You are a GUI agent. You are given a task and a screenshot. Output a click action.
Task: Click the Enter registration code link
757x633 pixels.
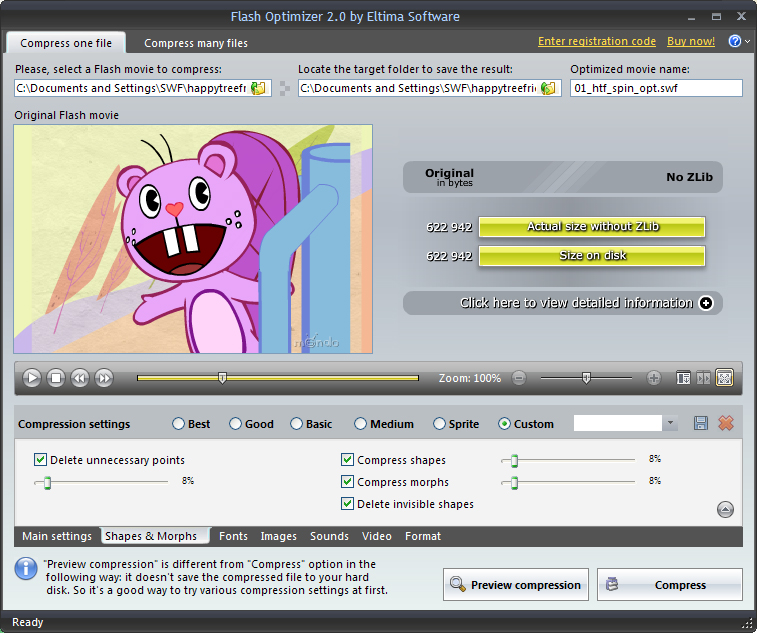pyautogui.click(x=596, y=41)
